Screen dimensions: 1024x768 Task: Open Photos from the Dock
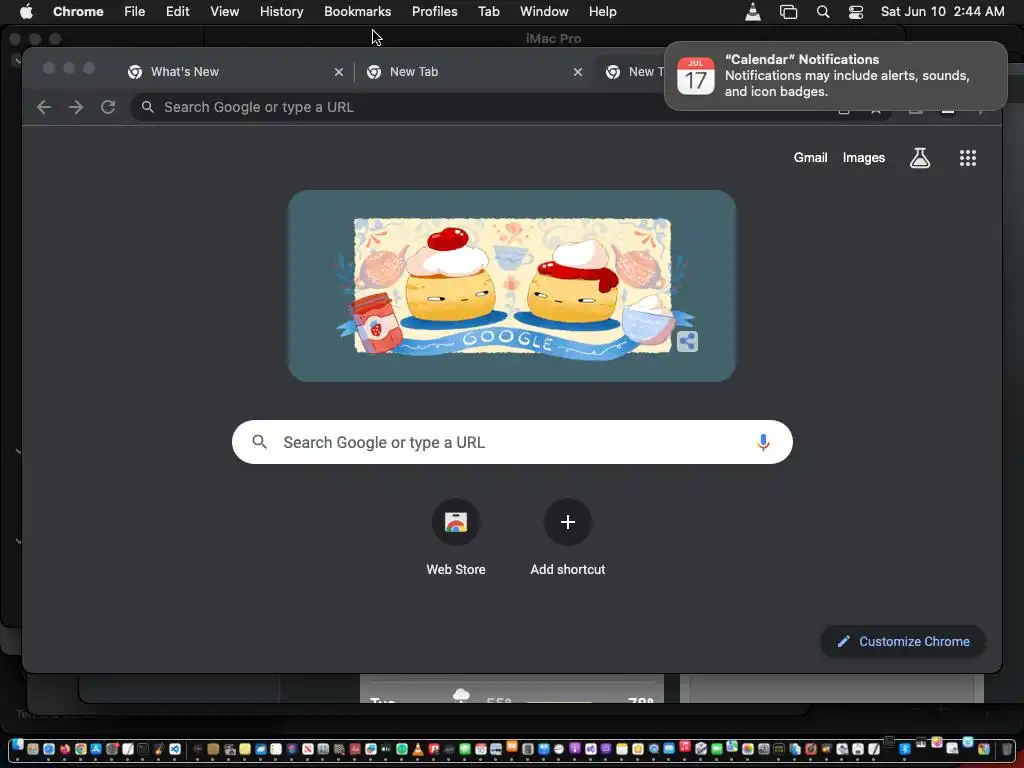point(748,749)
